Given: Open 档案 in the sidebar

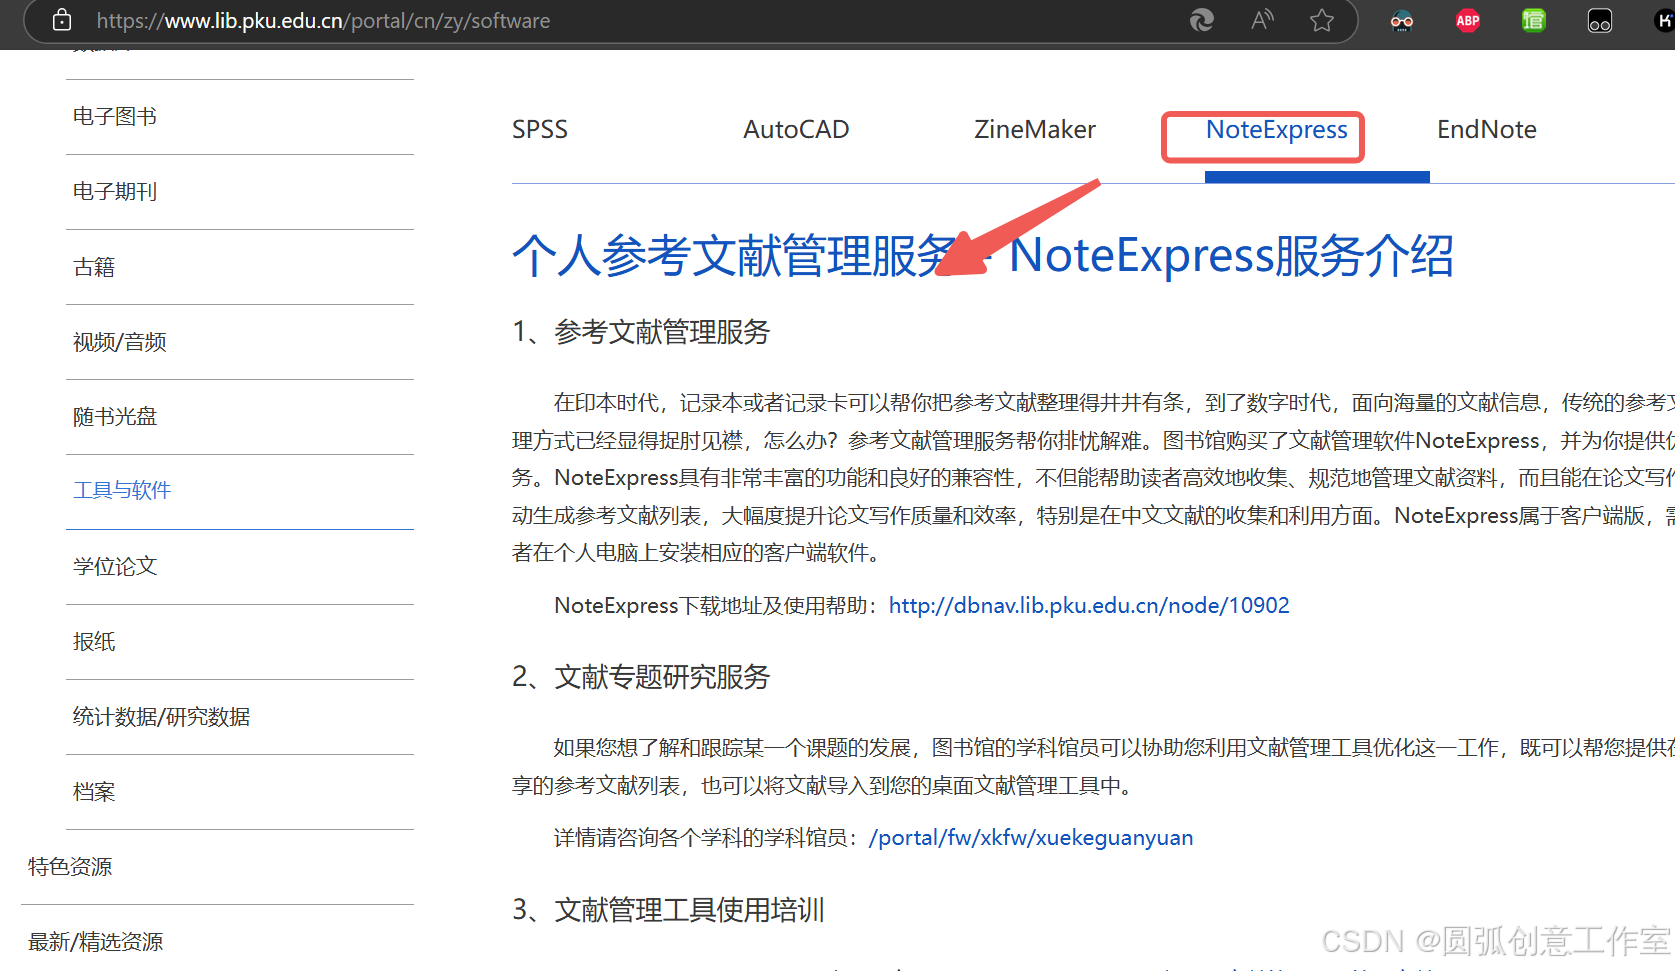Looking at the screenshot, I should click(94, 792).
